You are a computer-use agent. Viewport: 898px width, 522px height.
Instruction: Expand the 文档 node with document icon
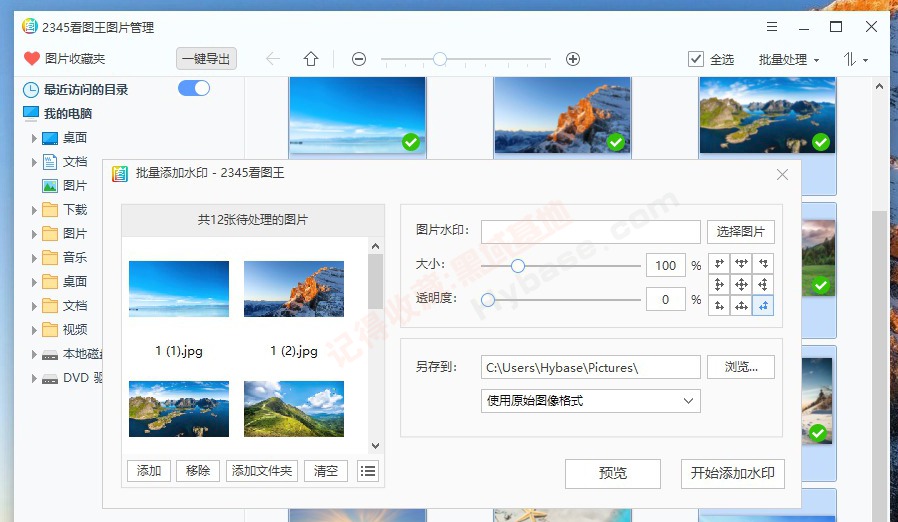34,162
